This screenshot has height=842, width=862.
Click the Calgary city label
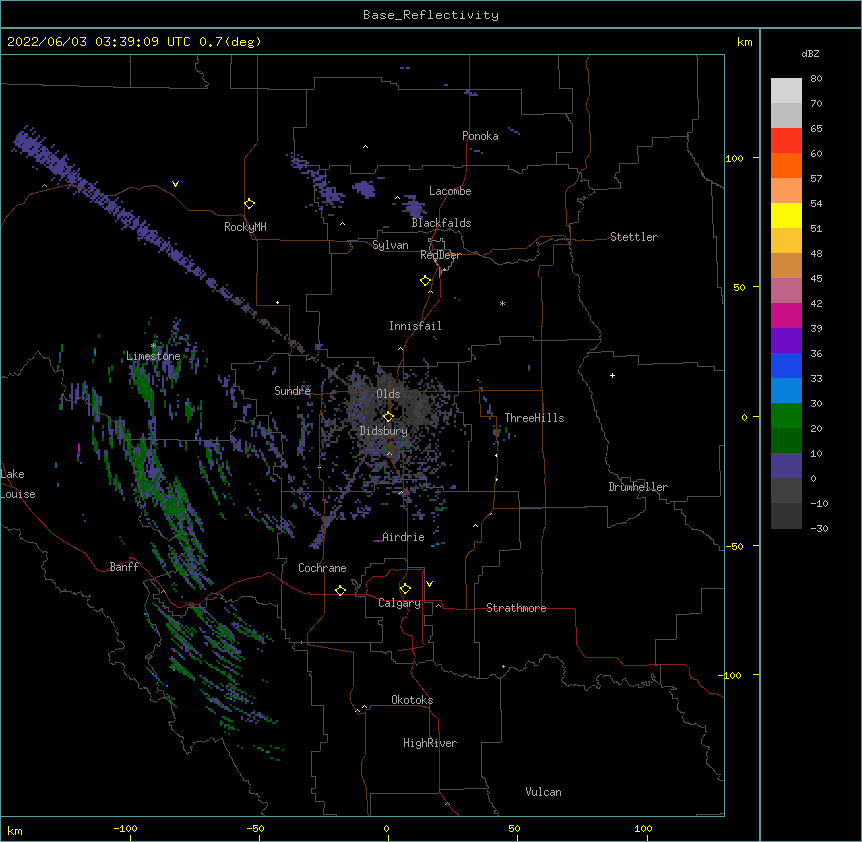(399, 603)
